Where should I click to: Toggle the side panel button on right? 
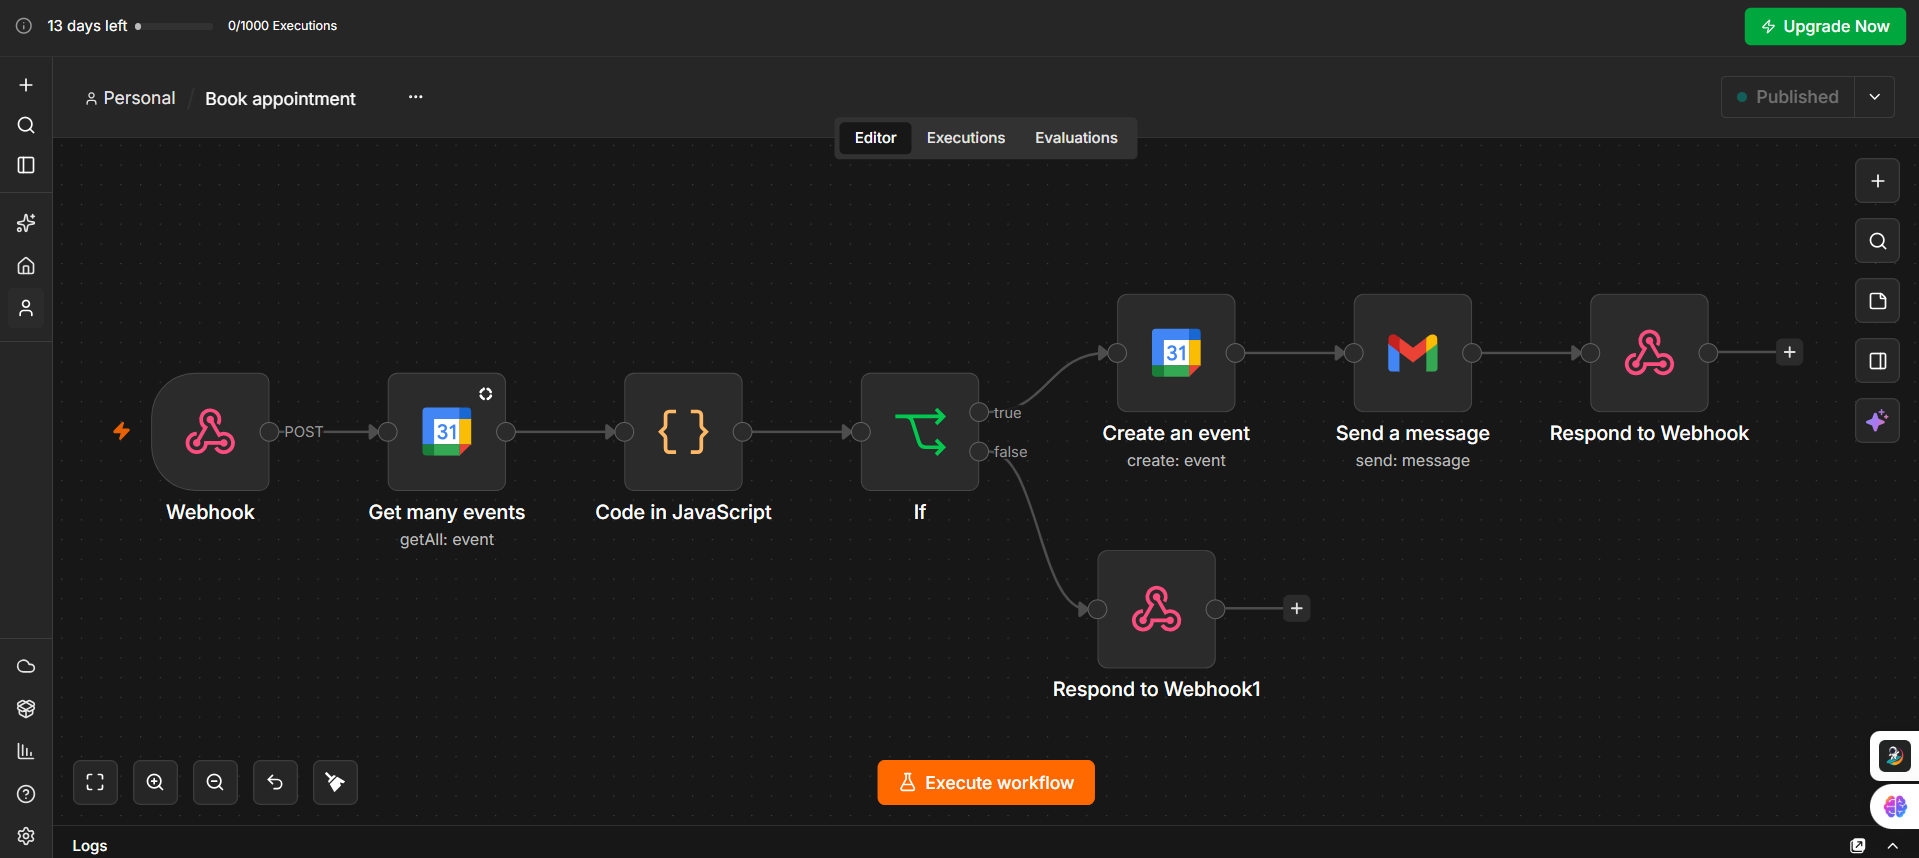tap(1877, 361)
